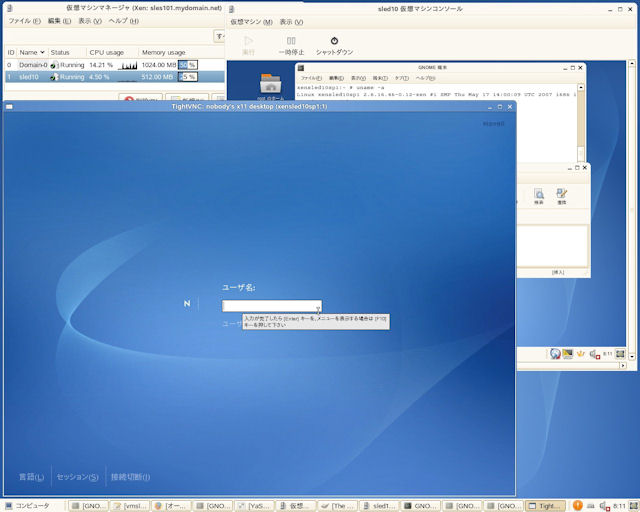Click the username (ユーザ名) input field
This screenshot has width=640, height=512.
tap(271, 306)
